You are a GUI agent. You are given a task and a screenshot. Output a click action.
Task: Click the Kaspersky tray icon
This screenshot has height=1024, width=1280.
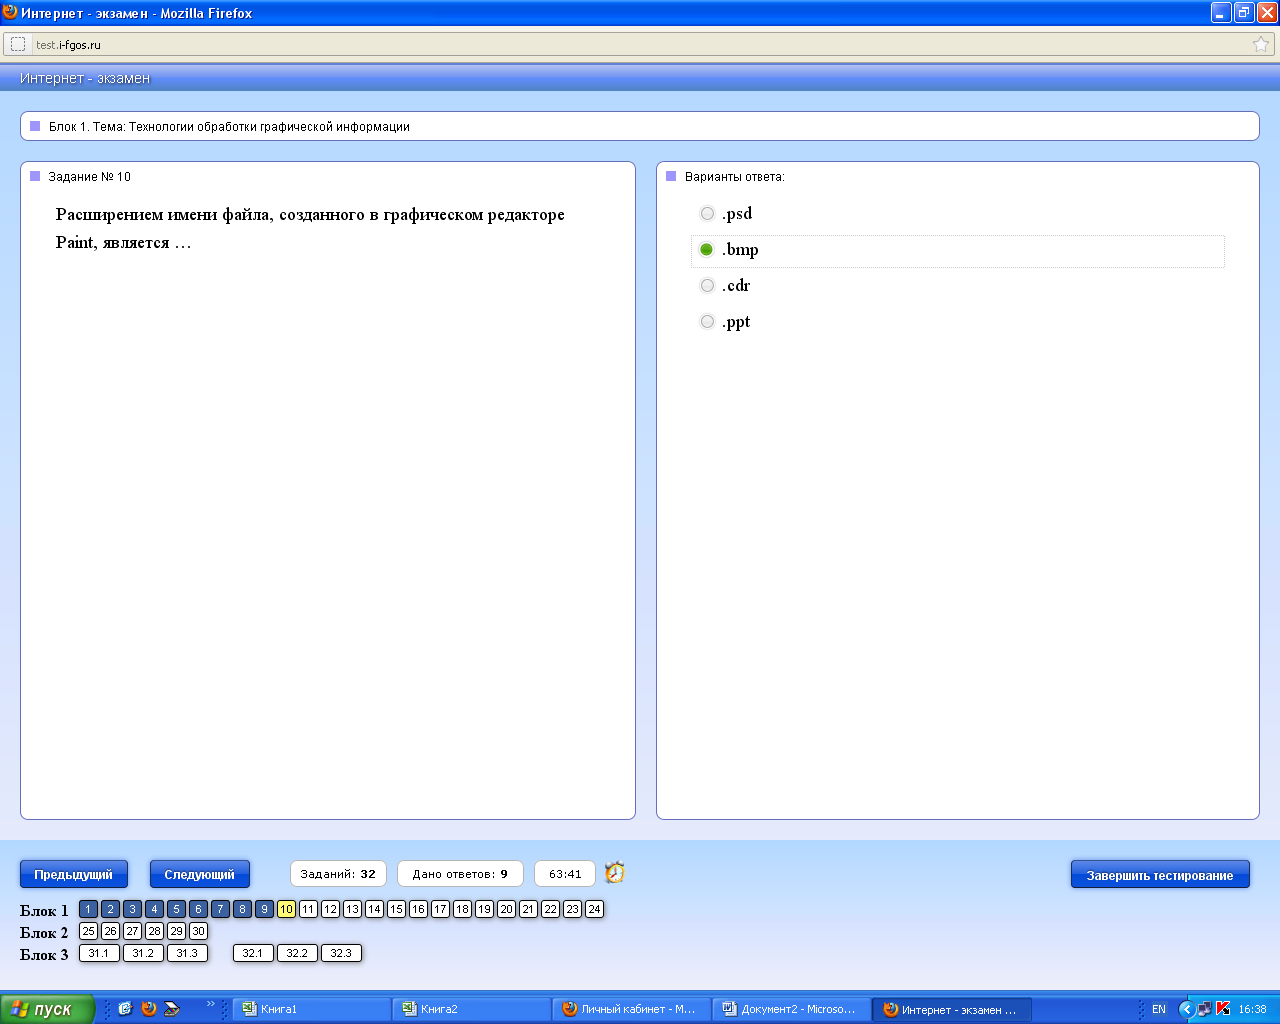coord(1223,1009)
